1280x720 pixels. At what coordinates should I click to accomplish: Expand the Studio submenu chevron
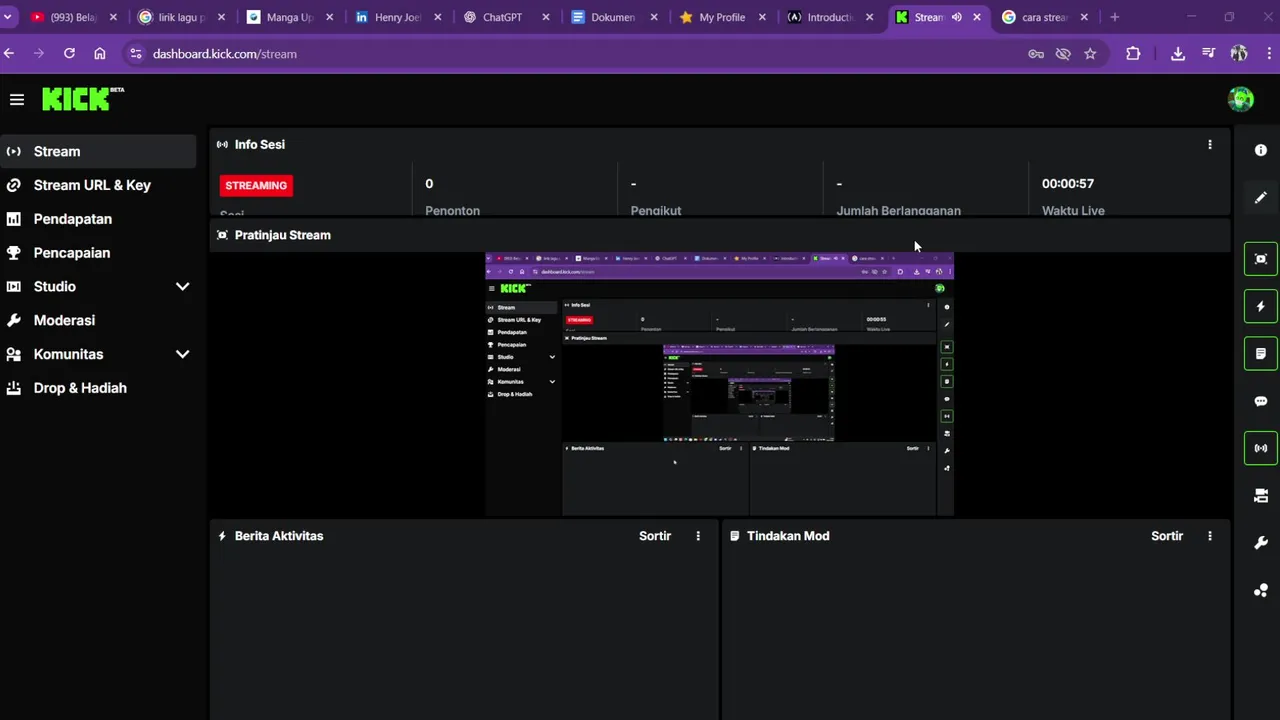point(182,286)
